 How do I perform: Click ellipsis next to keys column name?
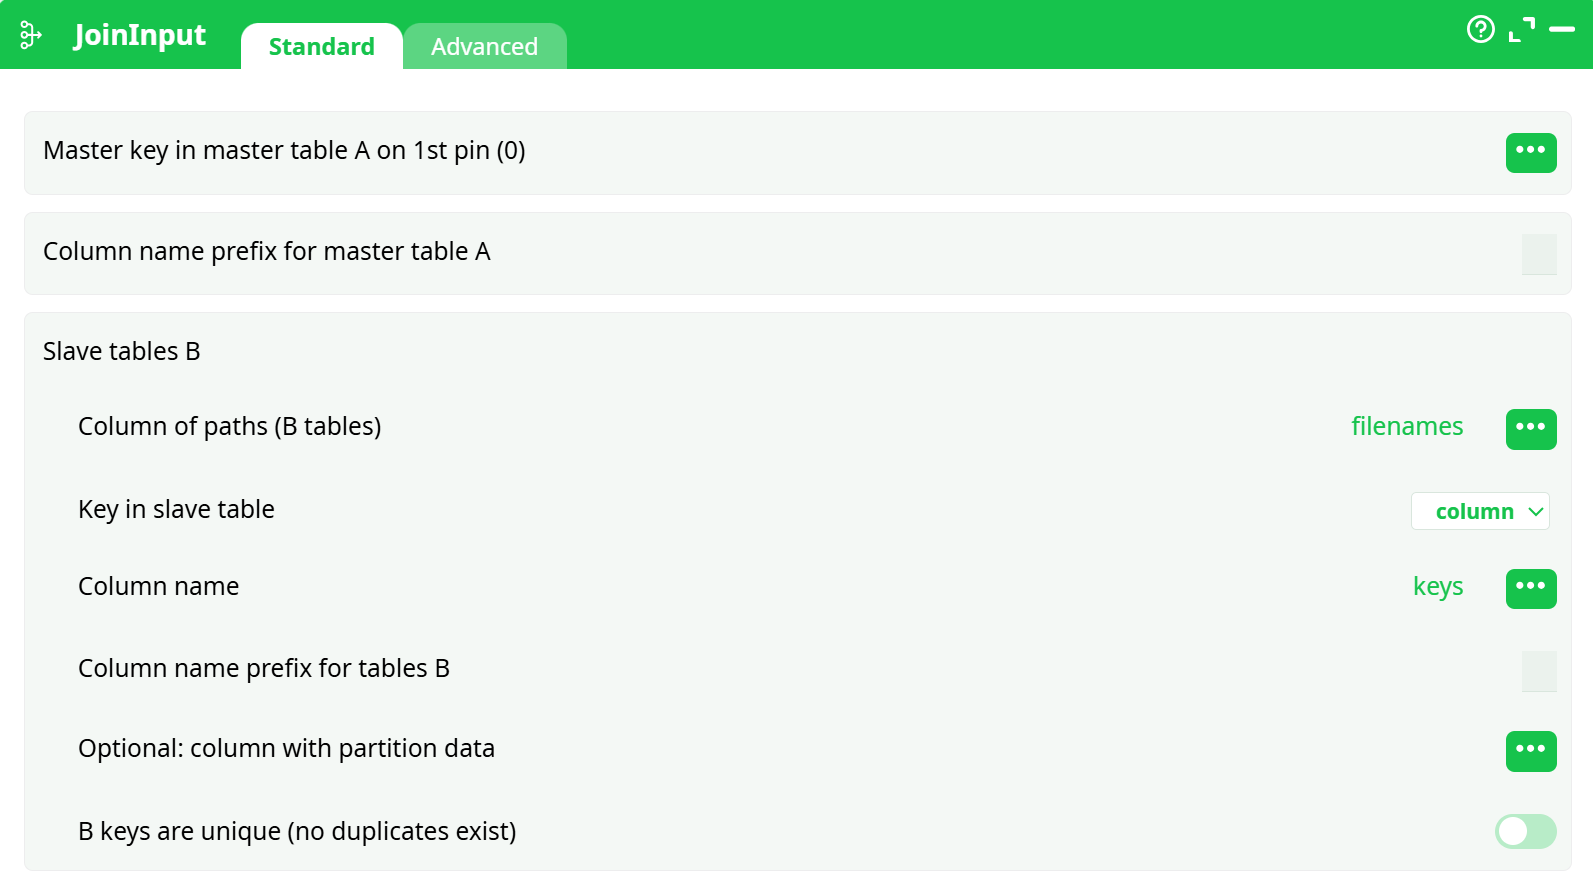(x=1530, y=588)
